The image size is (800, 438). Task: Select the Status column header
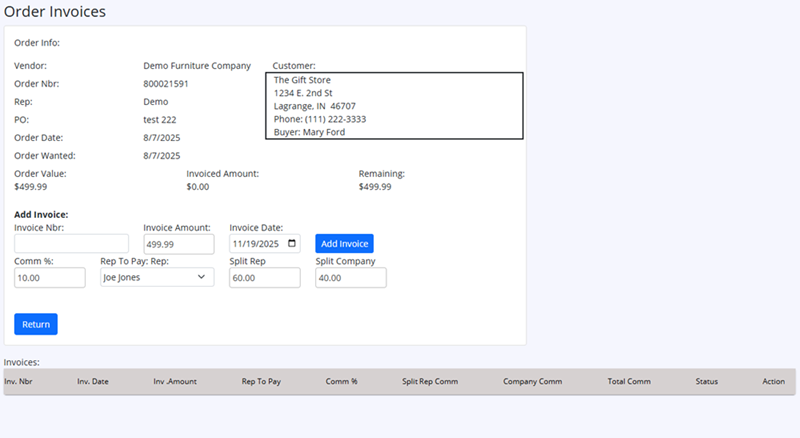click(x=707, y=382)
